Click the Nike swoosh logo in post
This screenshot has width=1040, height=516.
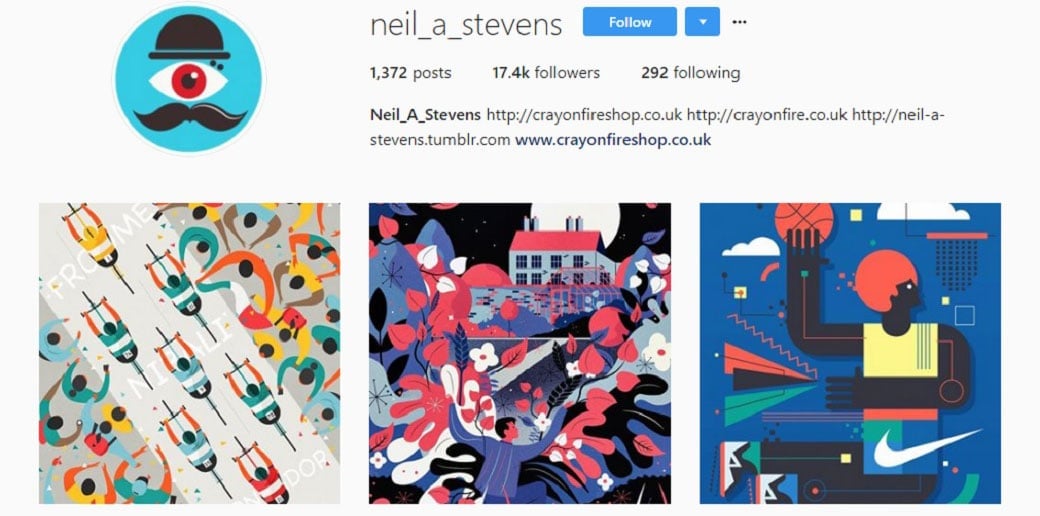926,448
